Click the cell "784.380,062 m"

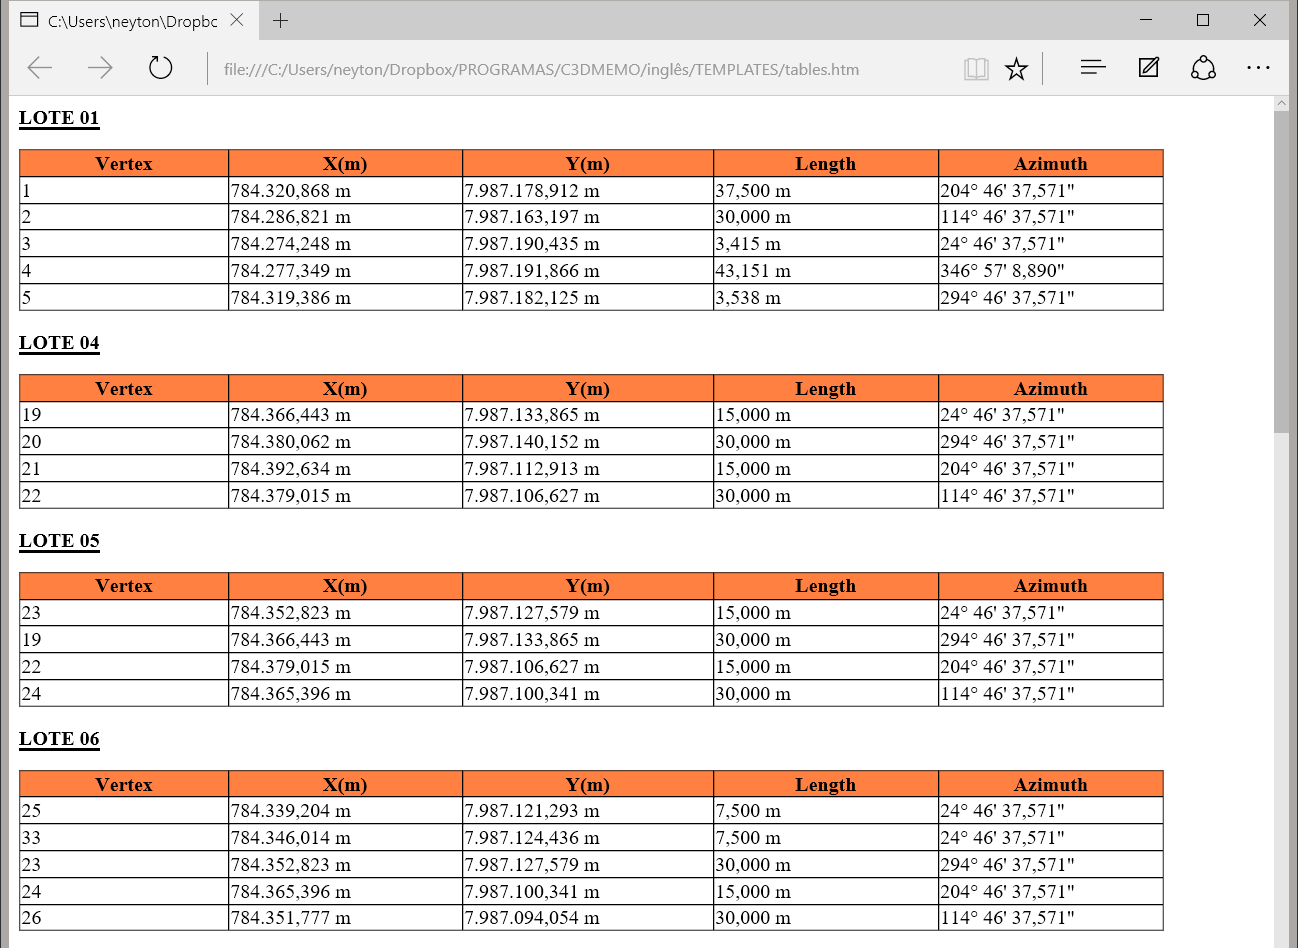pyautogui.click(x=345, y=442)
